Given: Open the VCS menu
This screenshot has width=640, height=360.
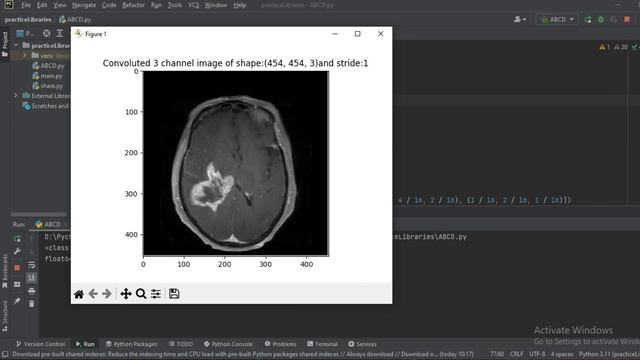Looking at the screenshot, I should pyautogui.click(x=193, y=5).
